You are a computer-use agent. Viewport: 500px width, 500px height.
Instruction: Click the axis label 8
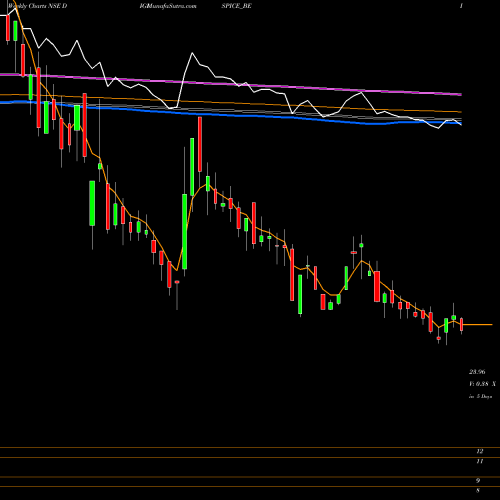coord(478,491)
